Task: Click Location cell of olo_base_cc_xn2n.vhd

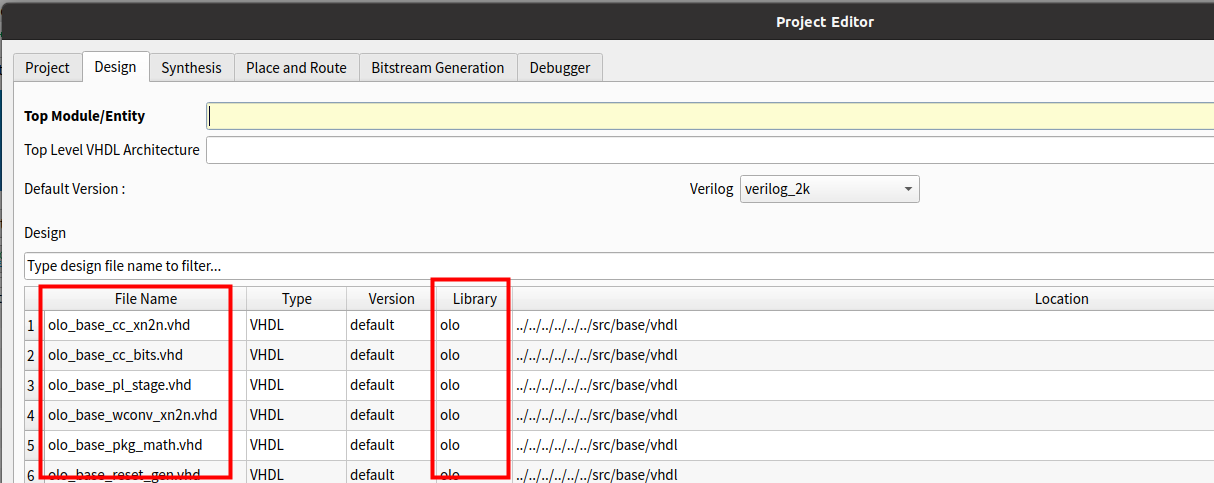Action: point(863,325)
